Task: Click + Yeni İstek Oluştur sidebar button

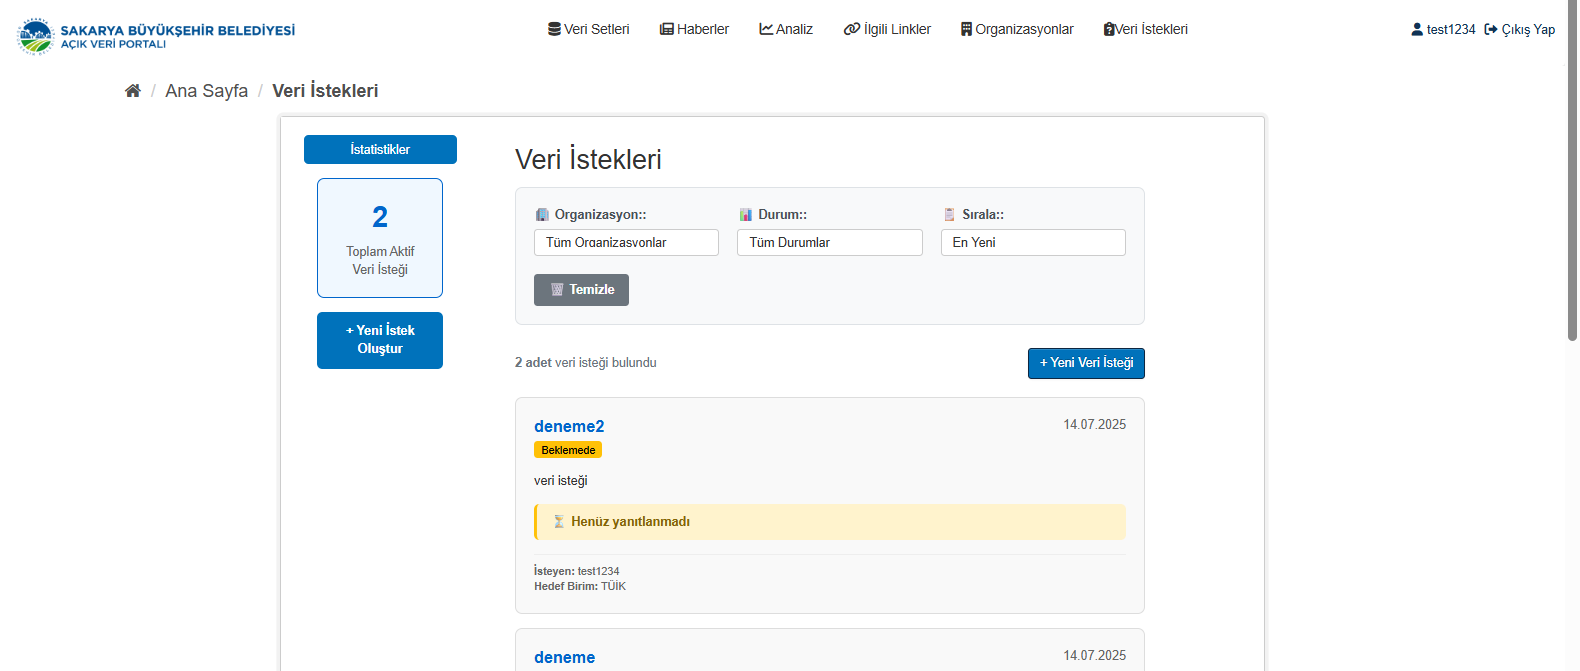Action: tap(380, 340)
